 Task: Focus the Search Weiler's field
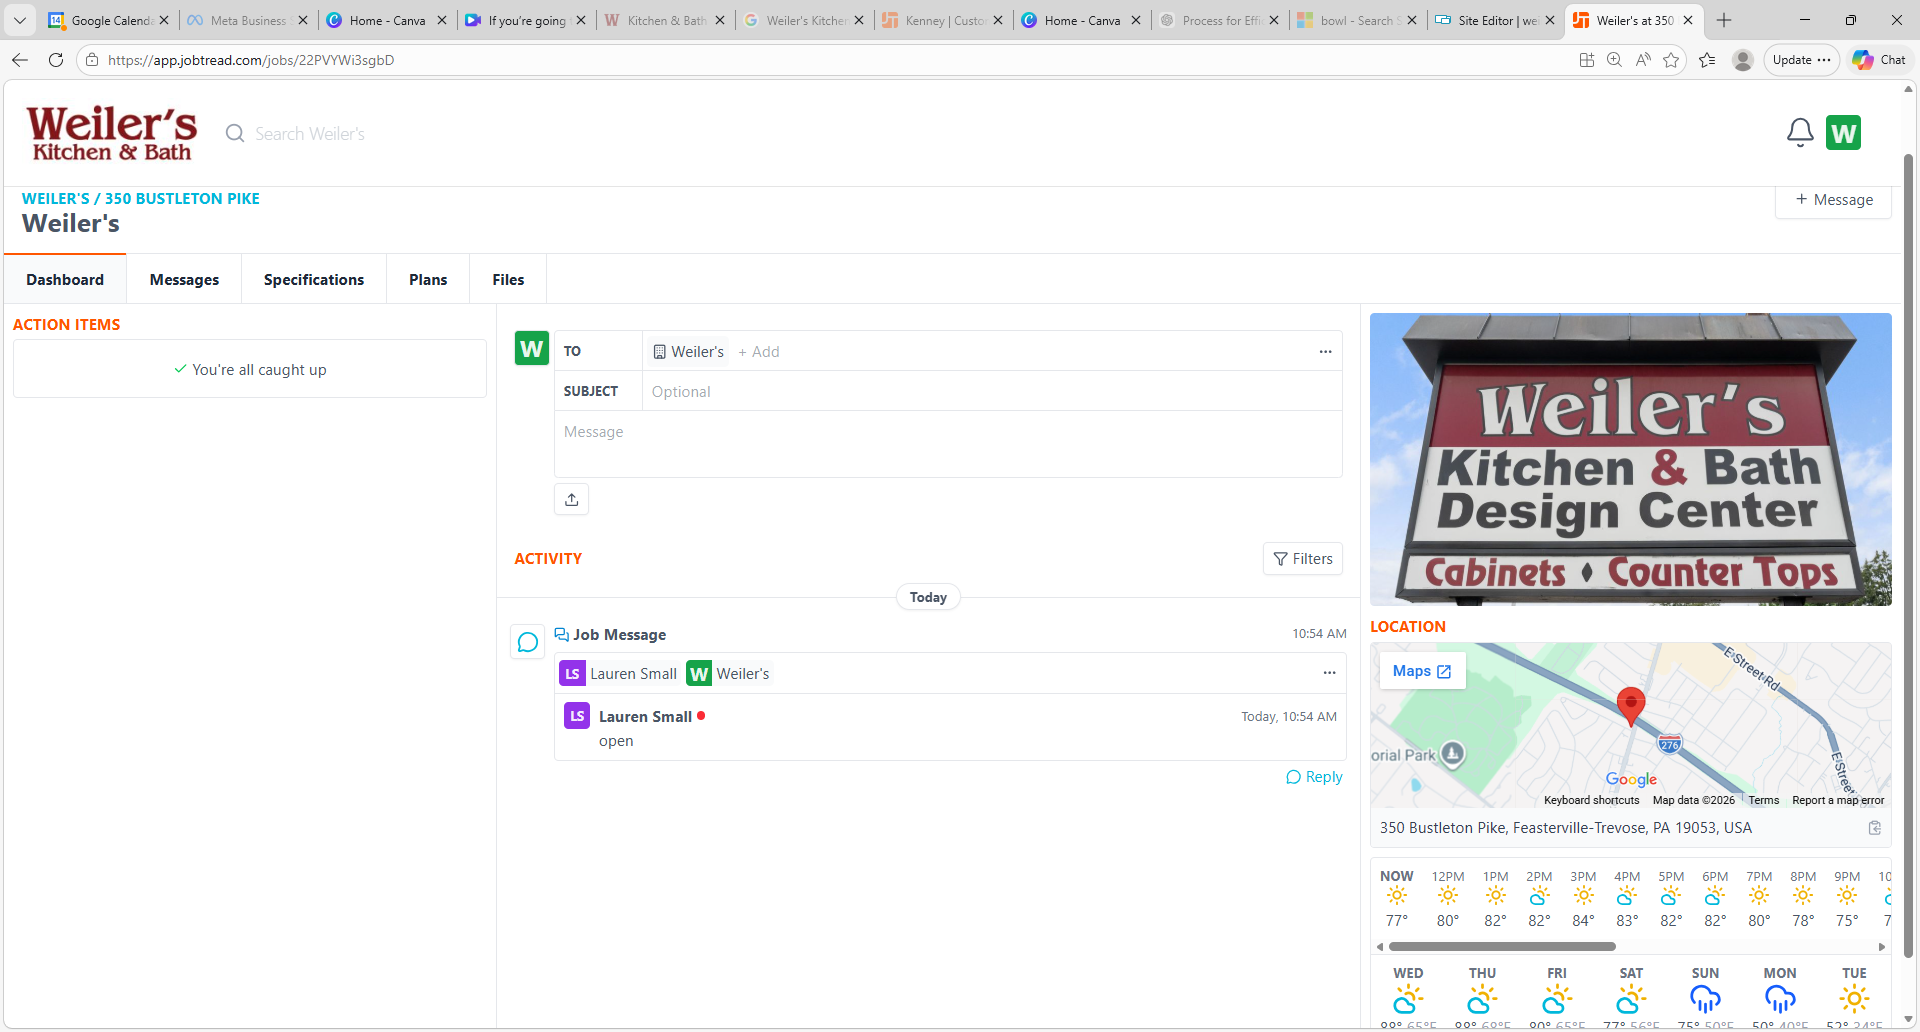click(310, 134)
